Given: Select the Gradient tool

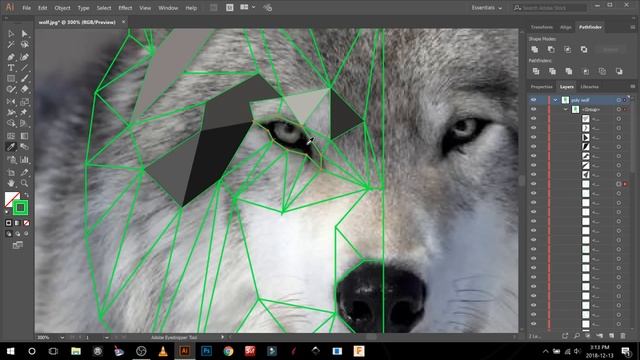Looking at the screenshot, I should (x=24, y=136).
